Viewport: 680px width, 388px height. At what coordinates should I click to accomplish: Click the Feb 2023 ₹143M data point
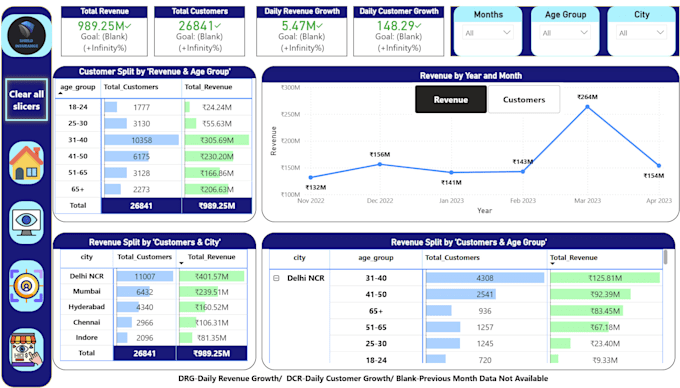tap(523, 171)
